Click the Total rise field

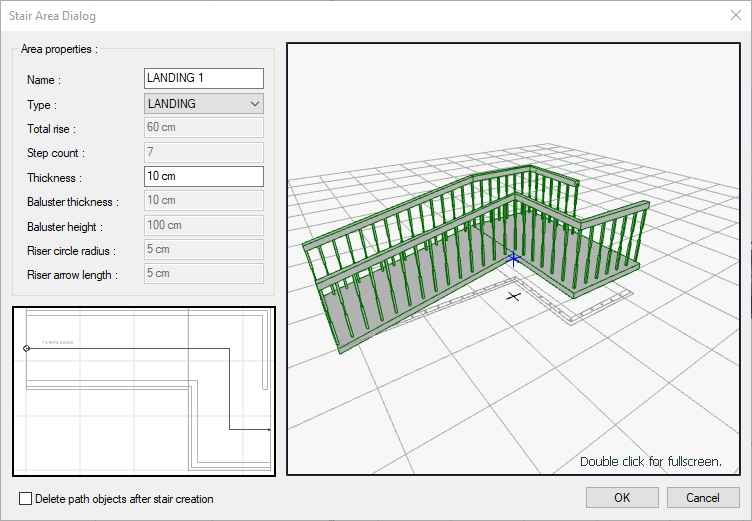point(204,128)
